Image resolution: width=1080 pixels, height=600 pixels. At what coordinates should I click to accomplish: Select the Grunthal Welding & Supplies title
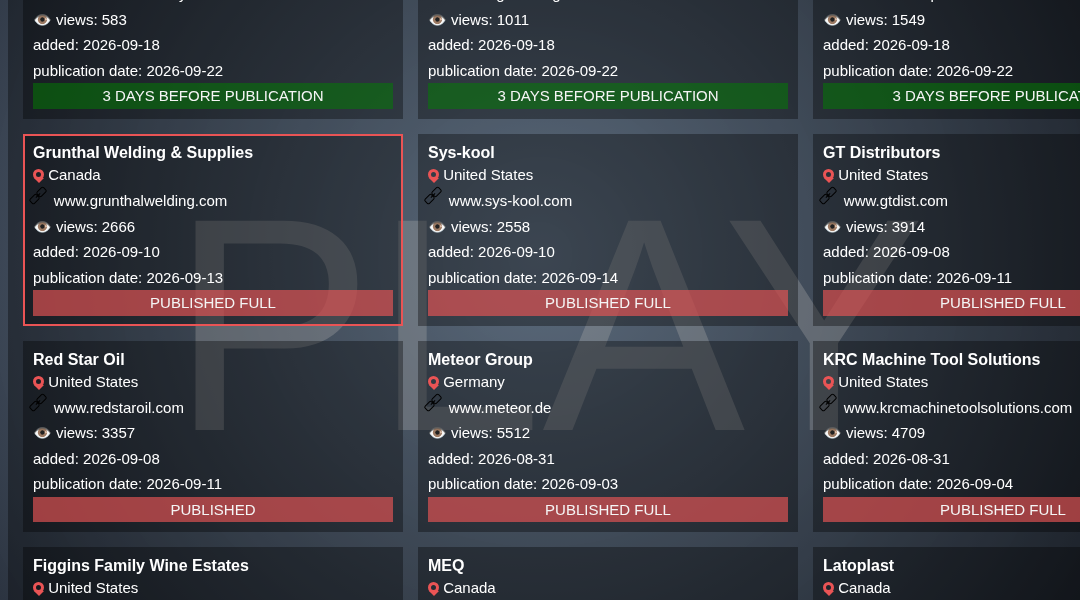point(143,152)
